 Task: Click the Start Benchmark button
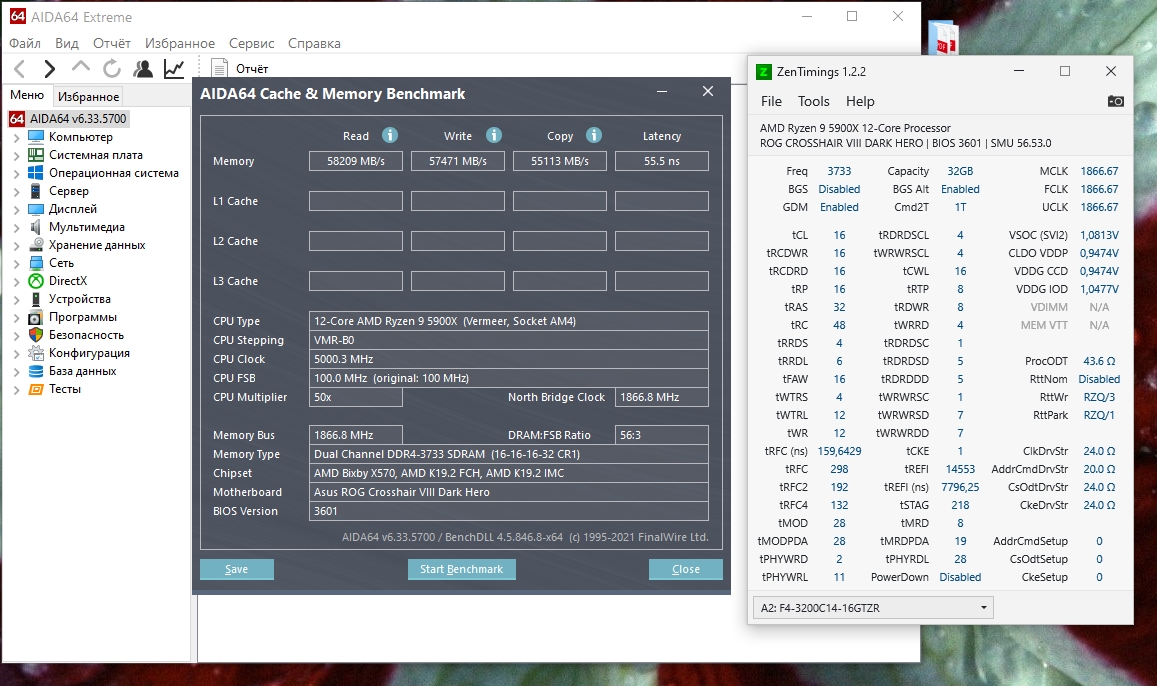[461, 569]
